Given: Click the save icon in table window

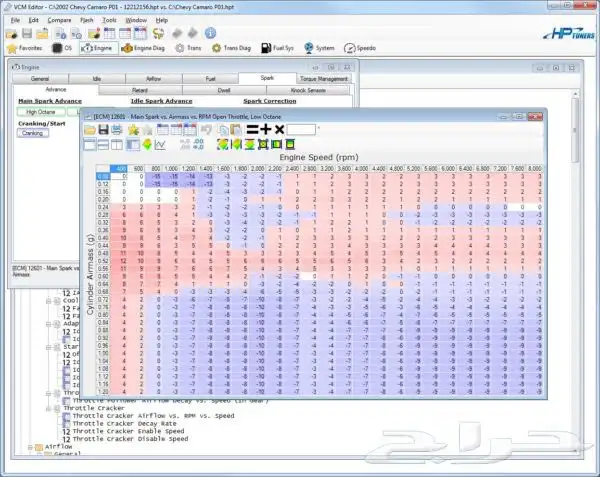Looking at the screenshot, I should [103, 130].
